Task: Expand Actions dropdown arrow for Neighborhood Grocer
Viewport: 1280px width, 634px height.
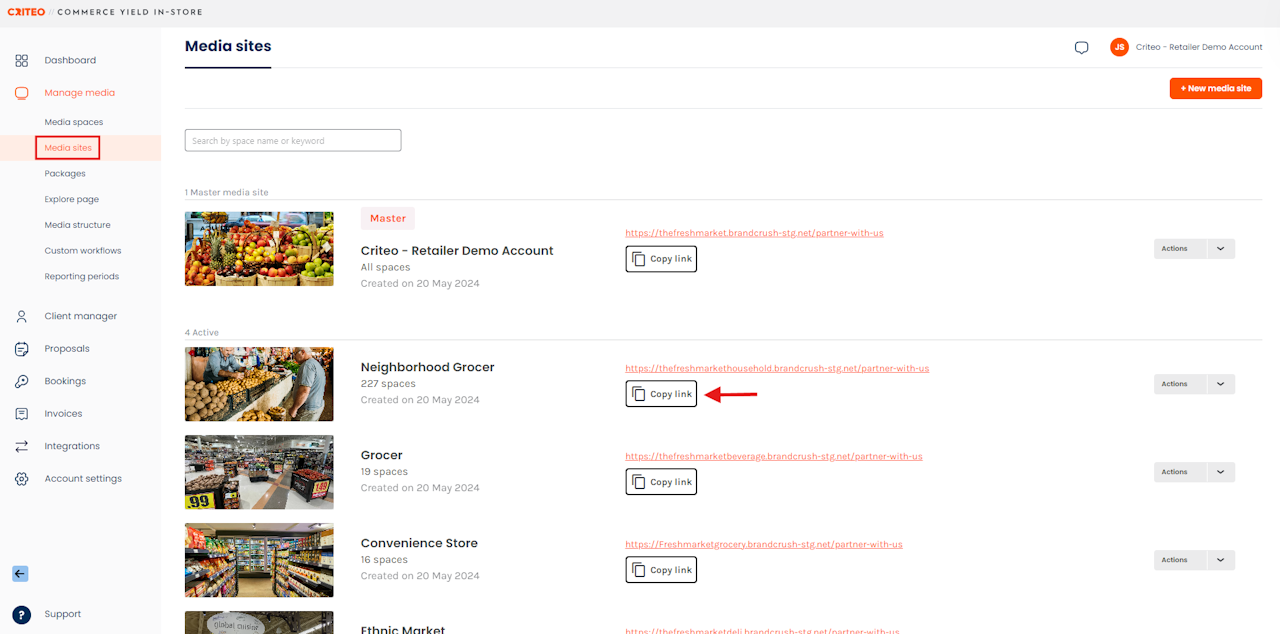Action: tap(1221, 384)
